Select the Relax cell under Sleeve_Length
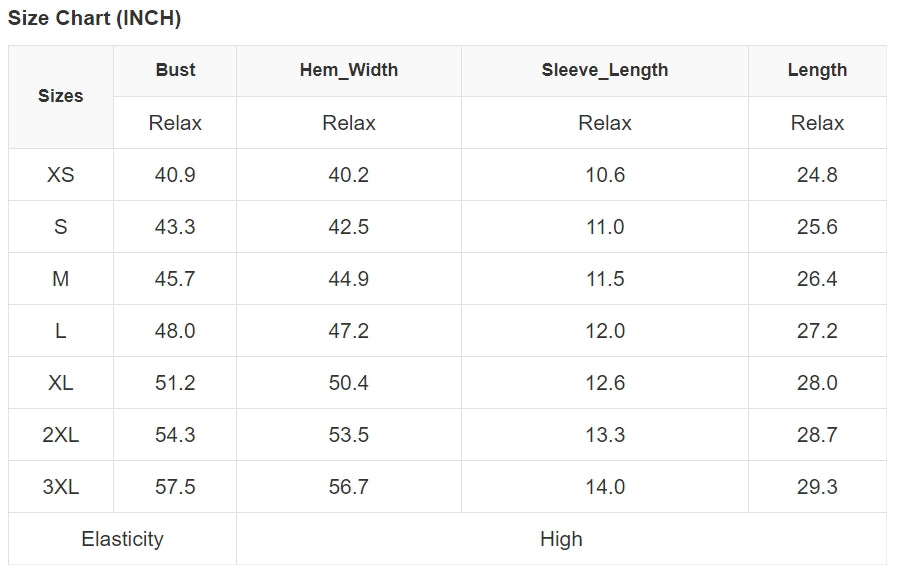The height and width of the screenshot is (577, 900). 605,123
